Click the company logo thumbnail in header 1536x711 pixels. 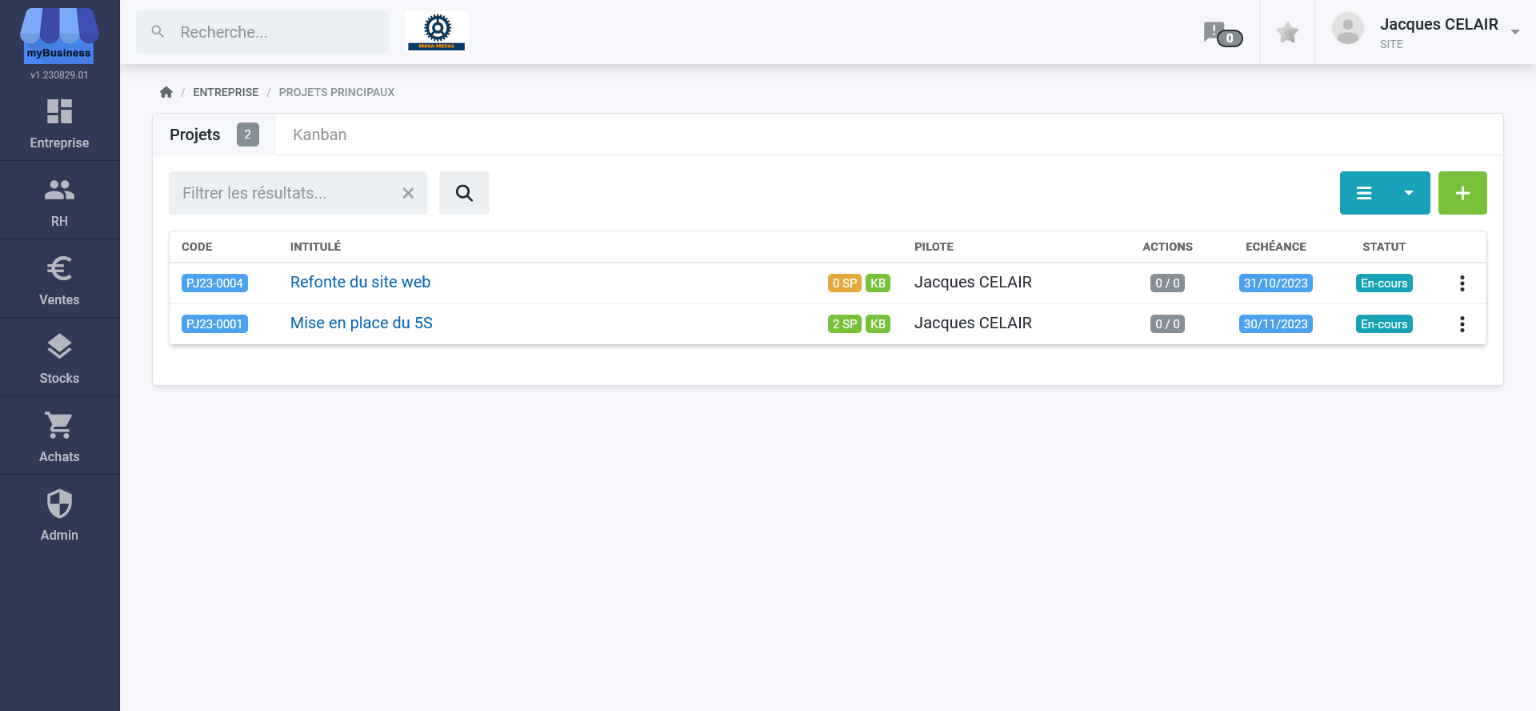pyautogui.click(x=437, y=32)
